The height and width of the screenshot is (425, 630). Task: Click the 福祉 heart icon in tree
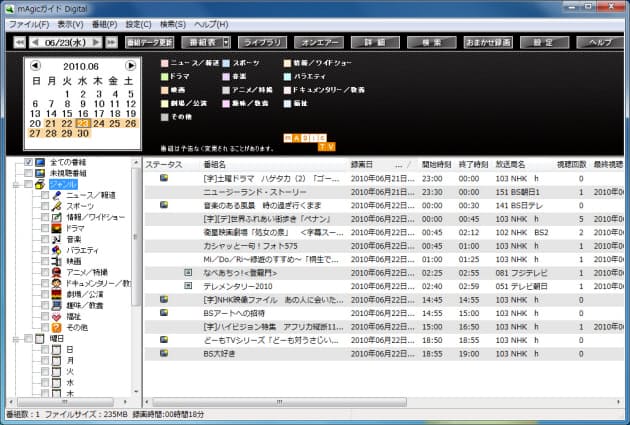click(x=58, y=316)
